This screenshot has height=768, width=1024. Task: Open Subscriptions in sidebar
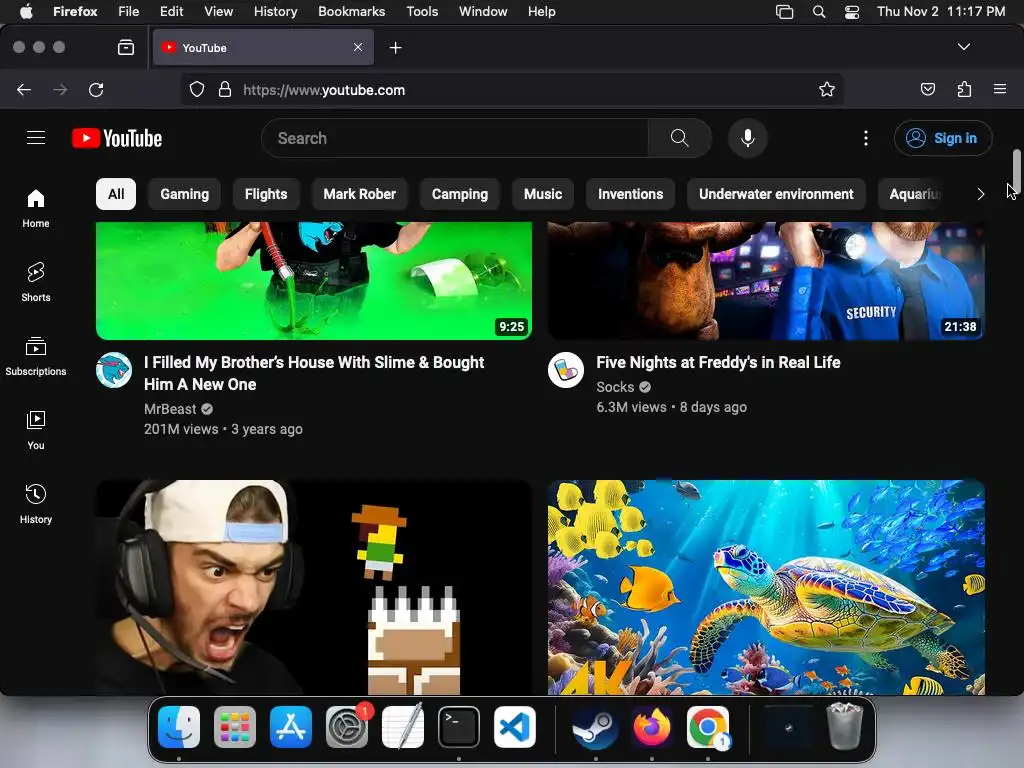[x=36, y=357]
